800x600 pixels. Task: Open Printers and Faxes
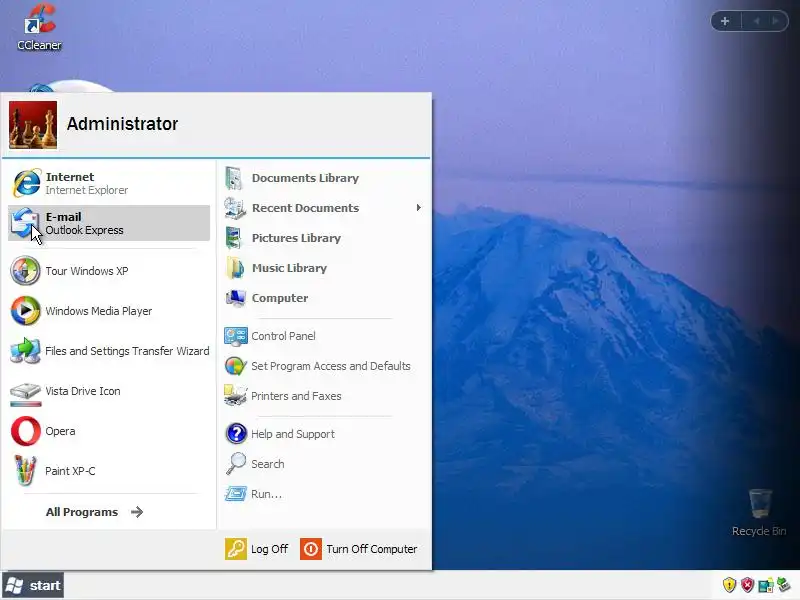324,396
